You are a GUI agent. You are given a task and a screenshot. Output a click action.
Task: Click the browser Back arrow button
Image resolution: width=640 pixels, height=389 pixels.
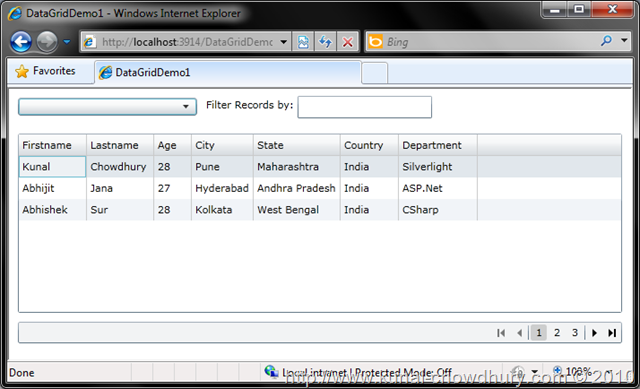(x=21, y=42)
